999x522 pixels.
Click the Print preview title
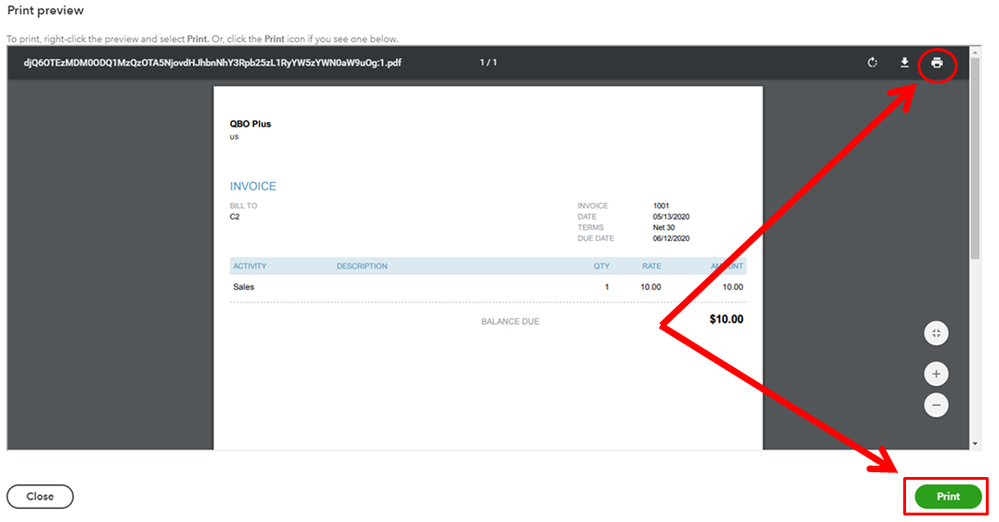[x=45, y=11]
